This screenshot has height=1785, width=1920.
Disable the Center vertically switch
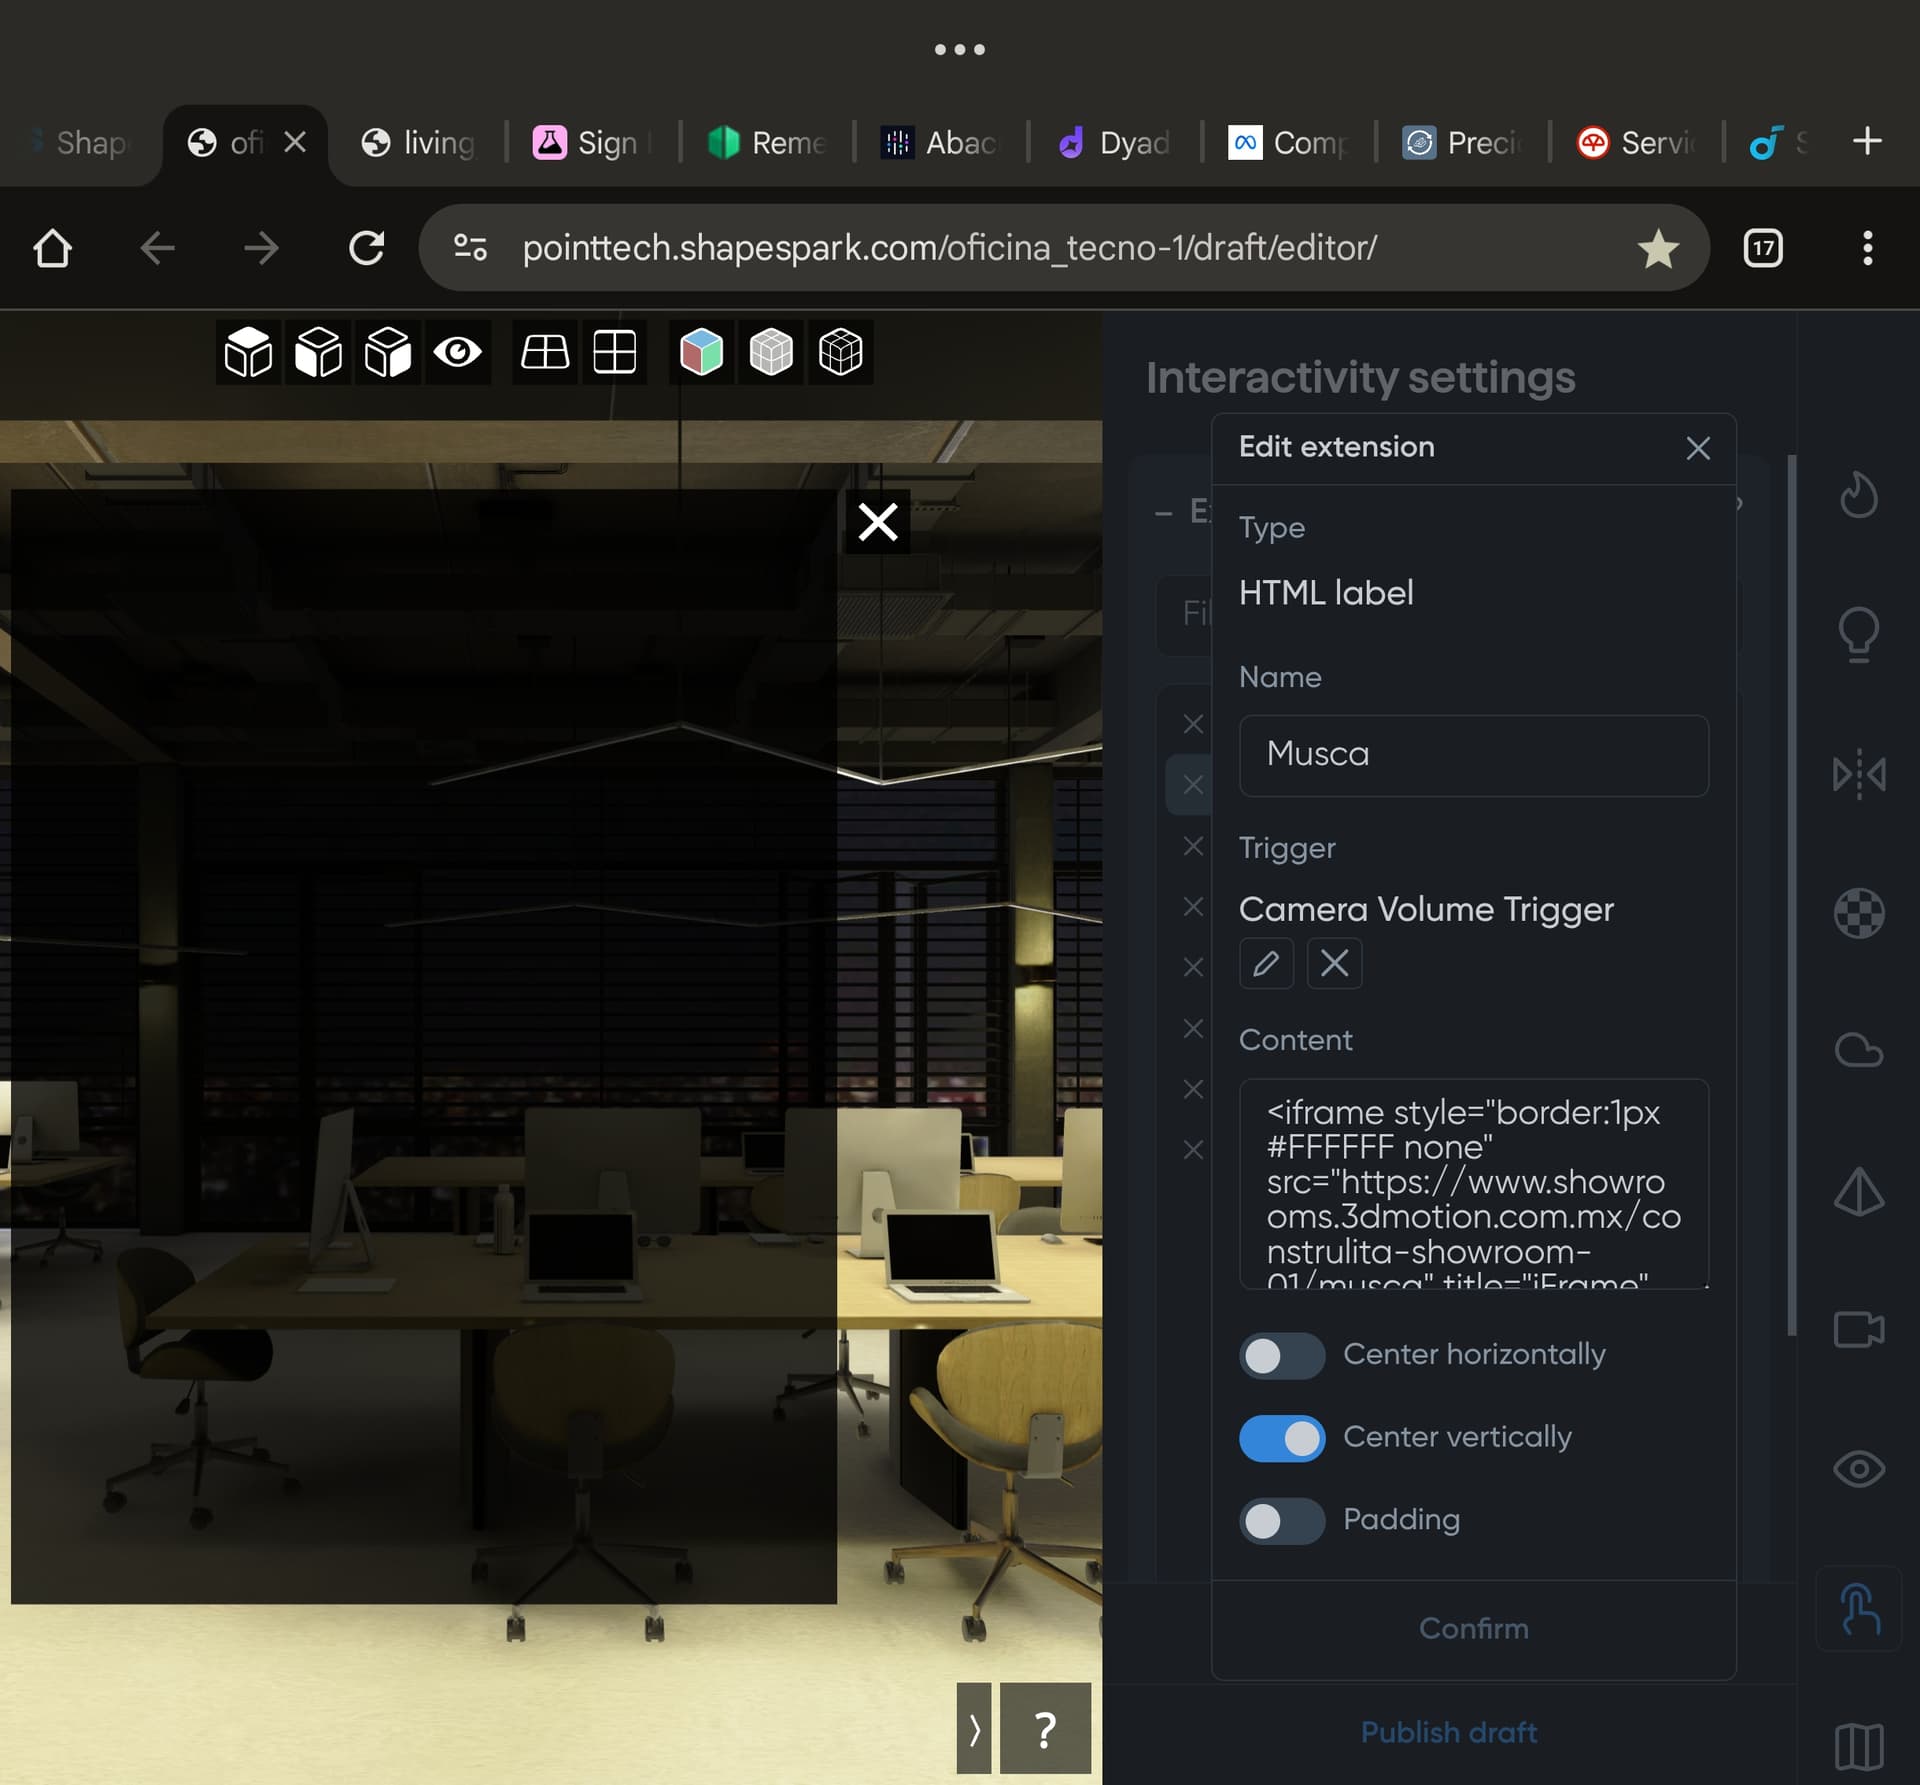pos(1281,1438)
